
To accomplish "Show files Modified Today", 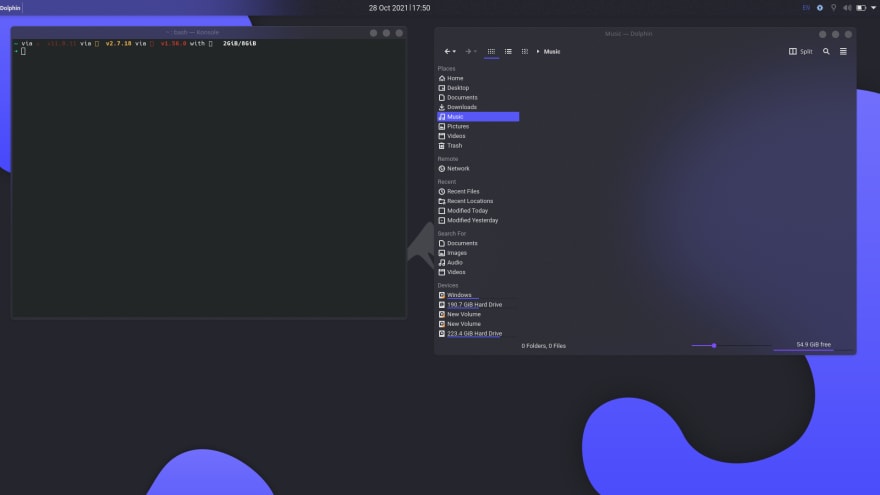I will pyautogui.click(x=478, y=210).
